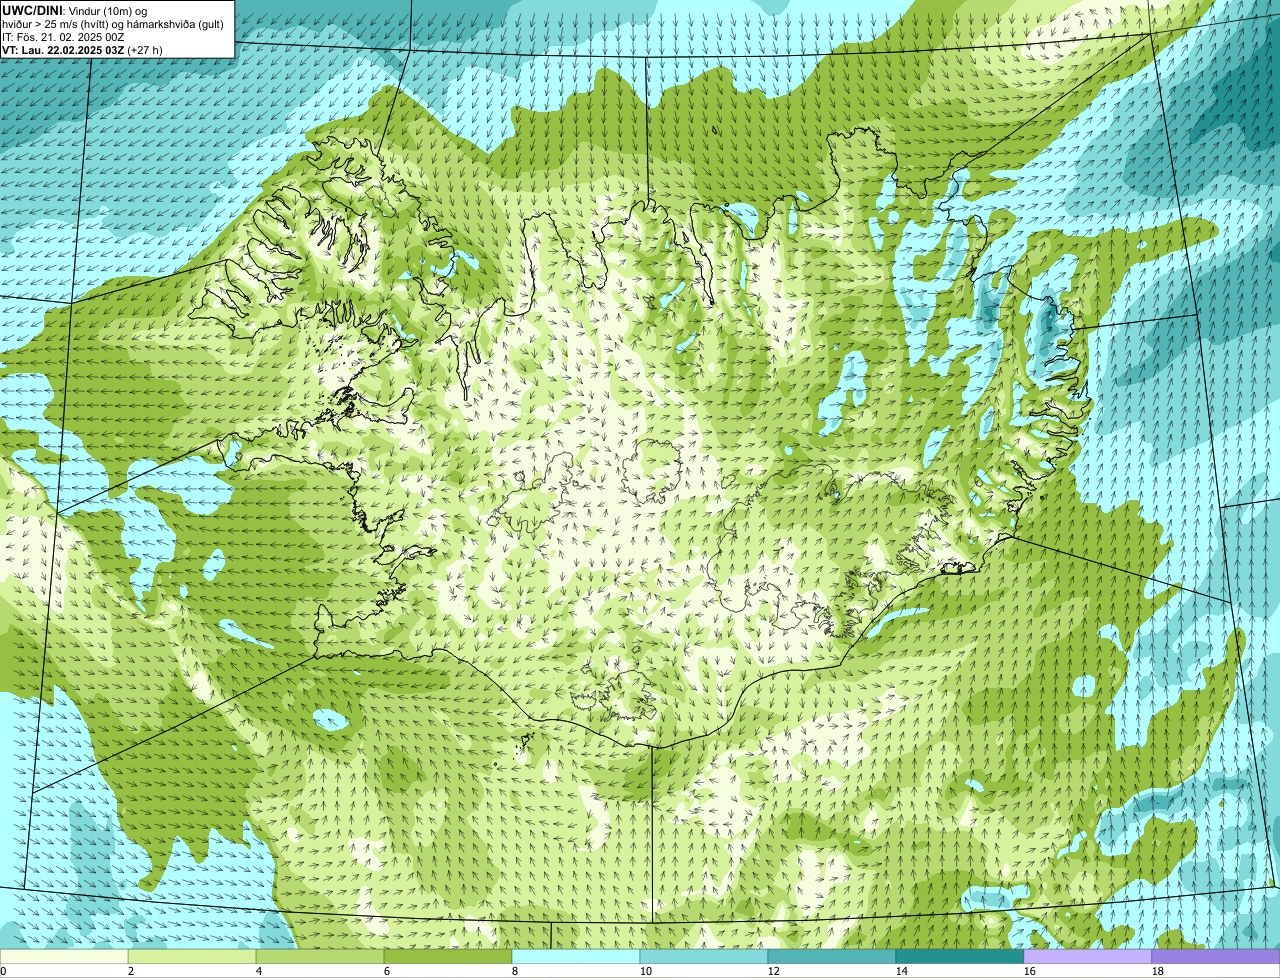Click the 'VT: Lau. 22.02.2025 03Z (+27 h)' line
The image size is (1280, 978).
click(82, 50)
